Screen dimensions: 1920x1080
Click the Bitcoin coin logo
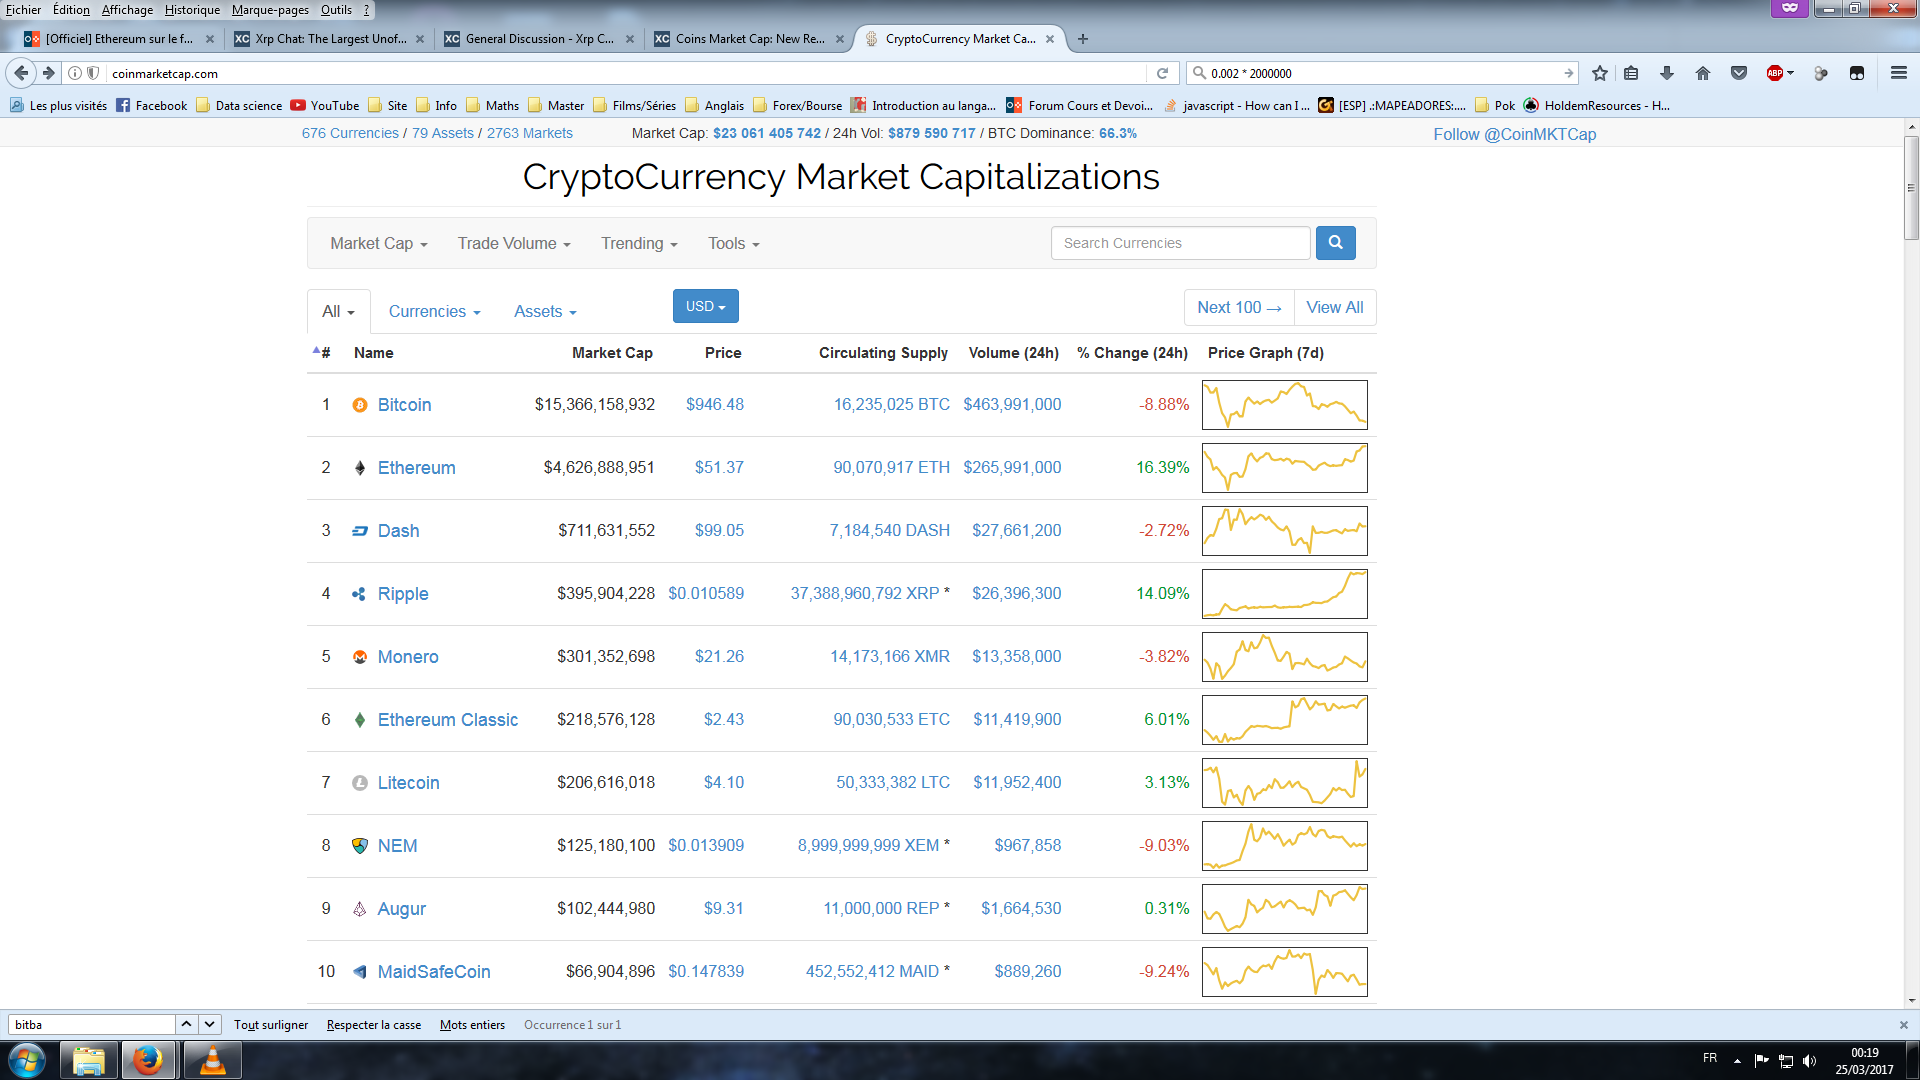tap(360, 405)
